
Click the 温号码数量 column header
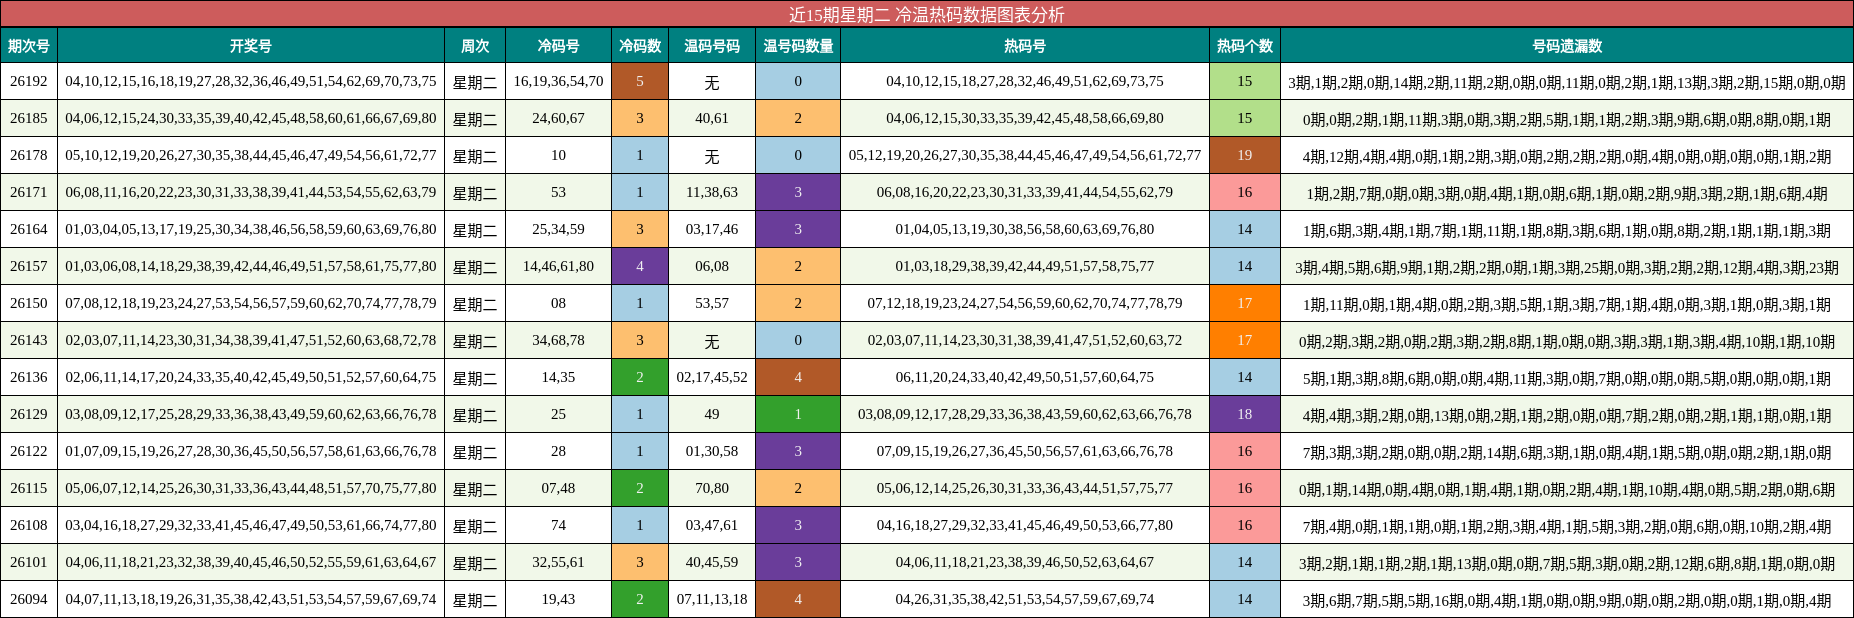[798, 46]
